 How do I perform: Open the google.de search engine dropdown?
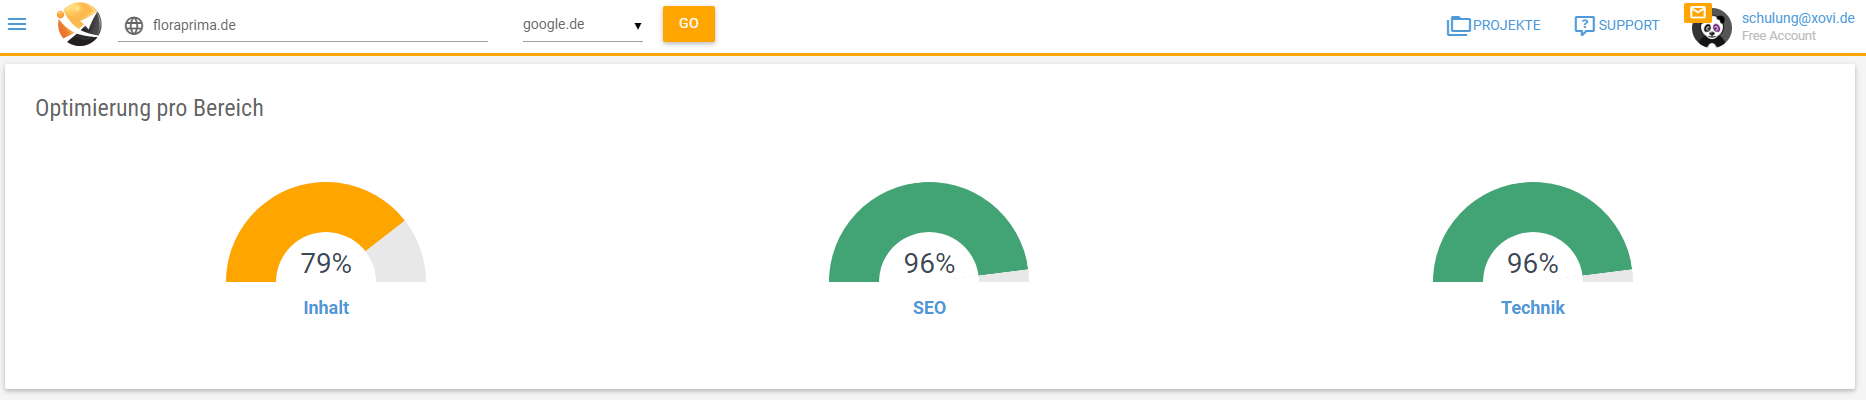583,25
